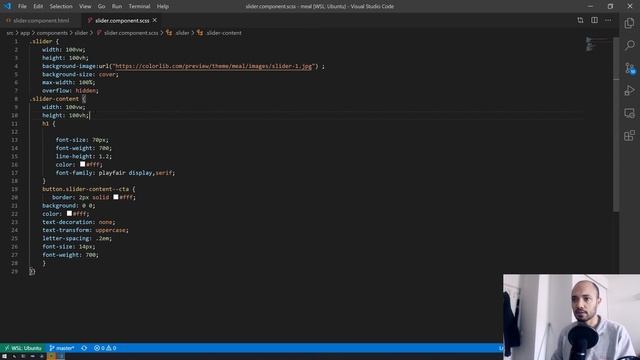
Task: Open the editor More Actions ellipsis menu
Action: point(608,20)
